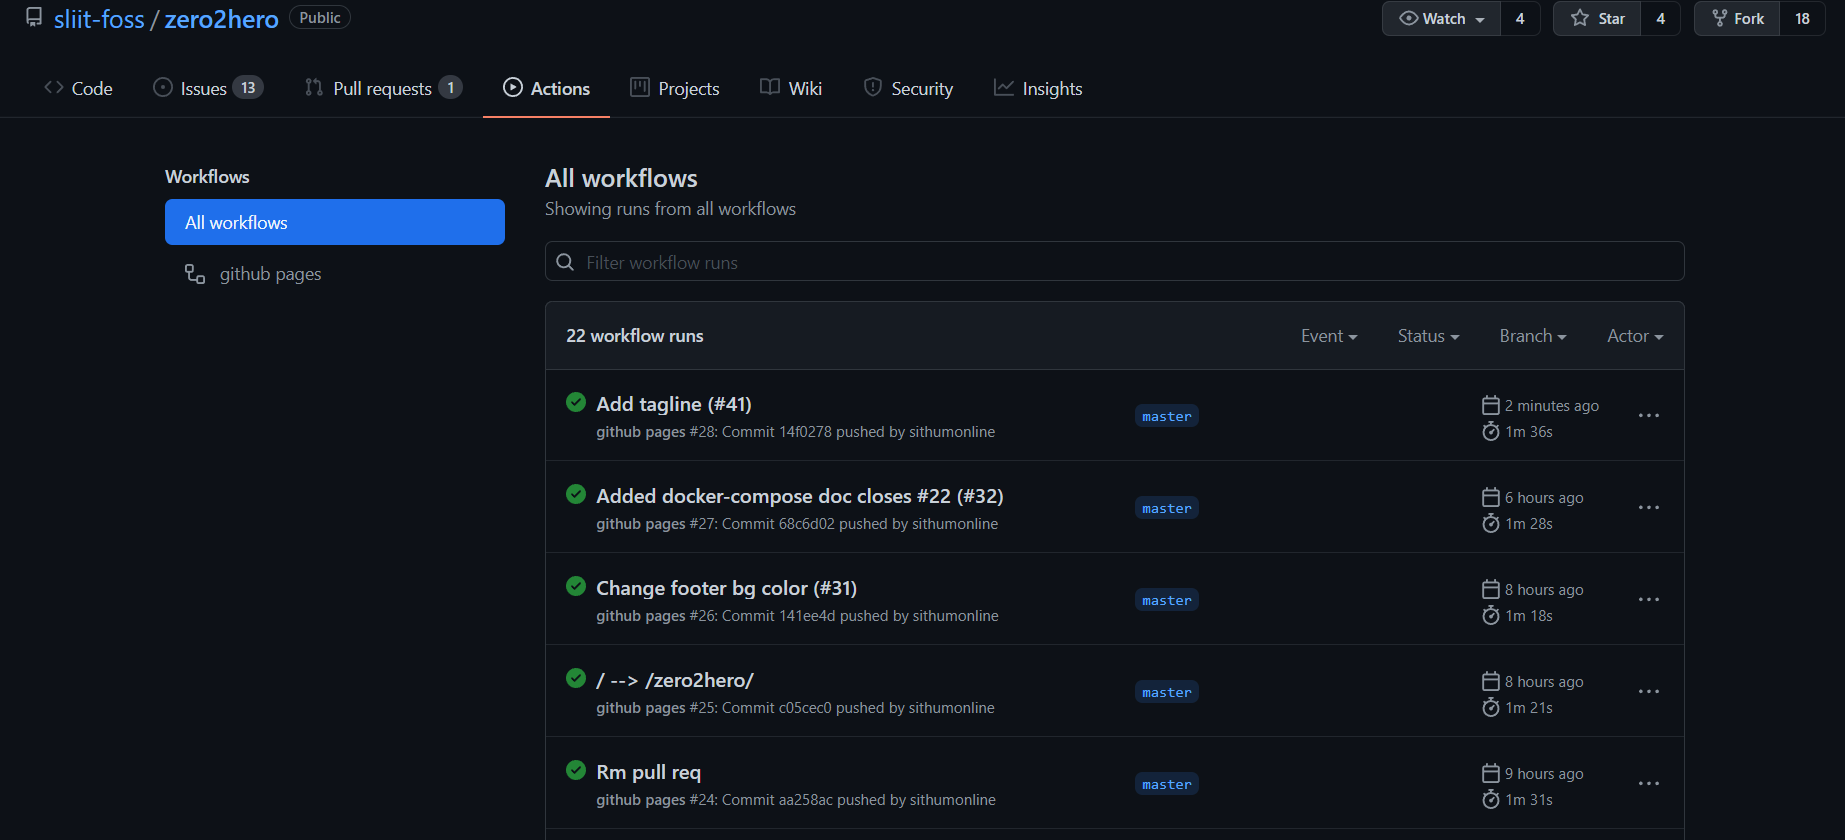The height and width of the screenshot is (840, 1845).
Task: Select the Actions tab
Action: (546, 88)
